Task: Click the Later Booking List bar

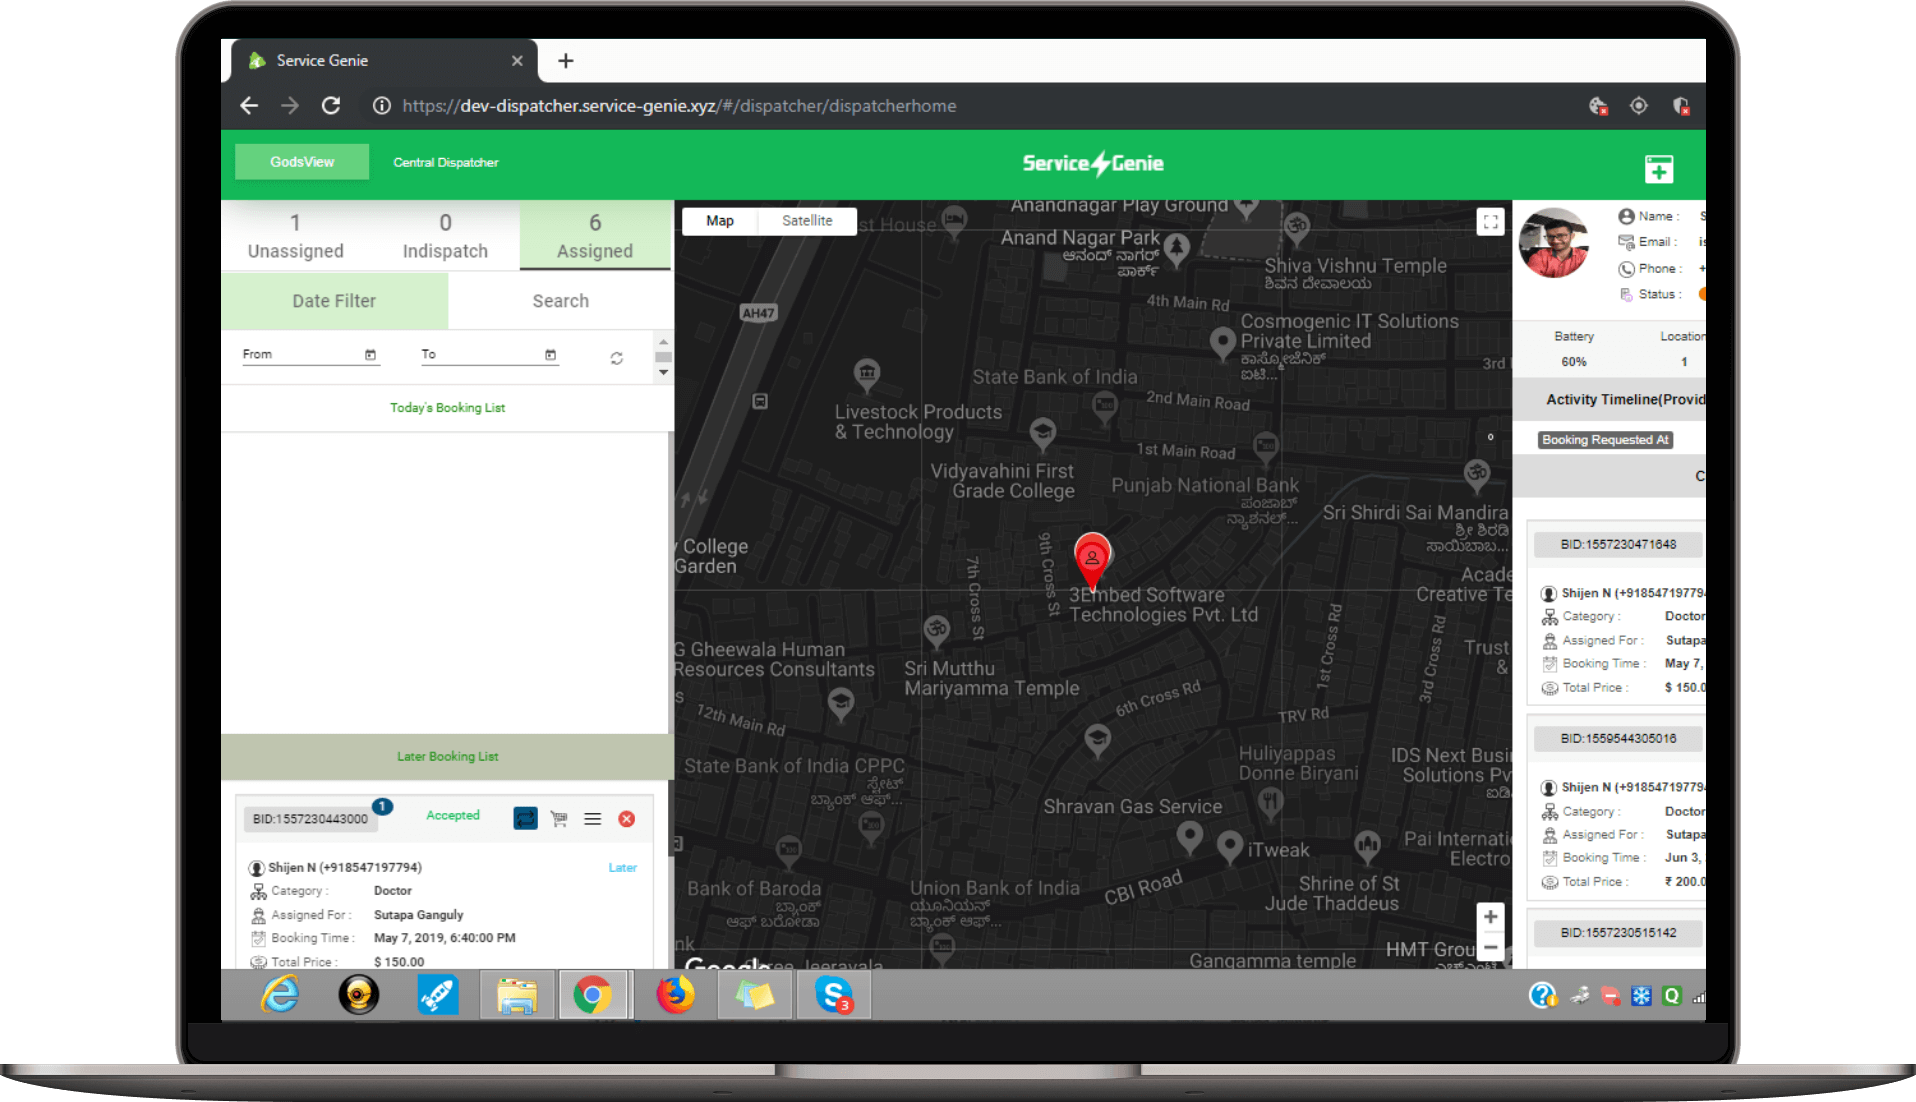Action: click(447, 757)
